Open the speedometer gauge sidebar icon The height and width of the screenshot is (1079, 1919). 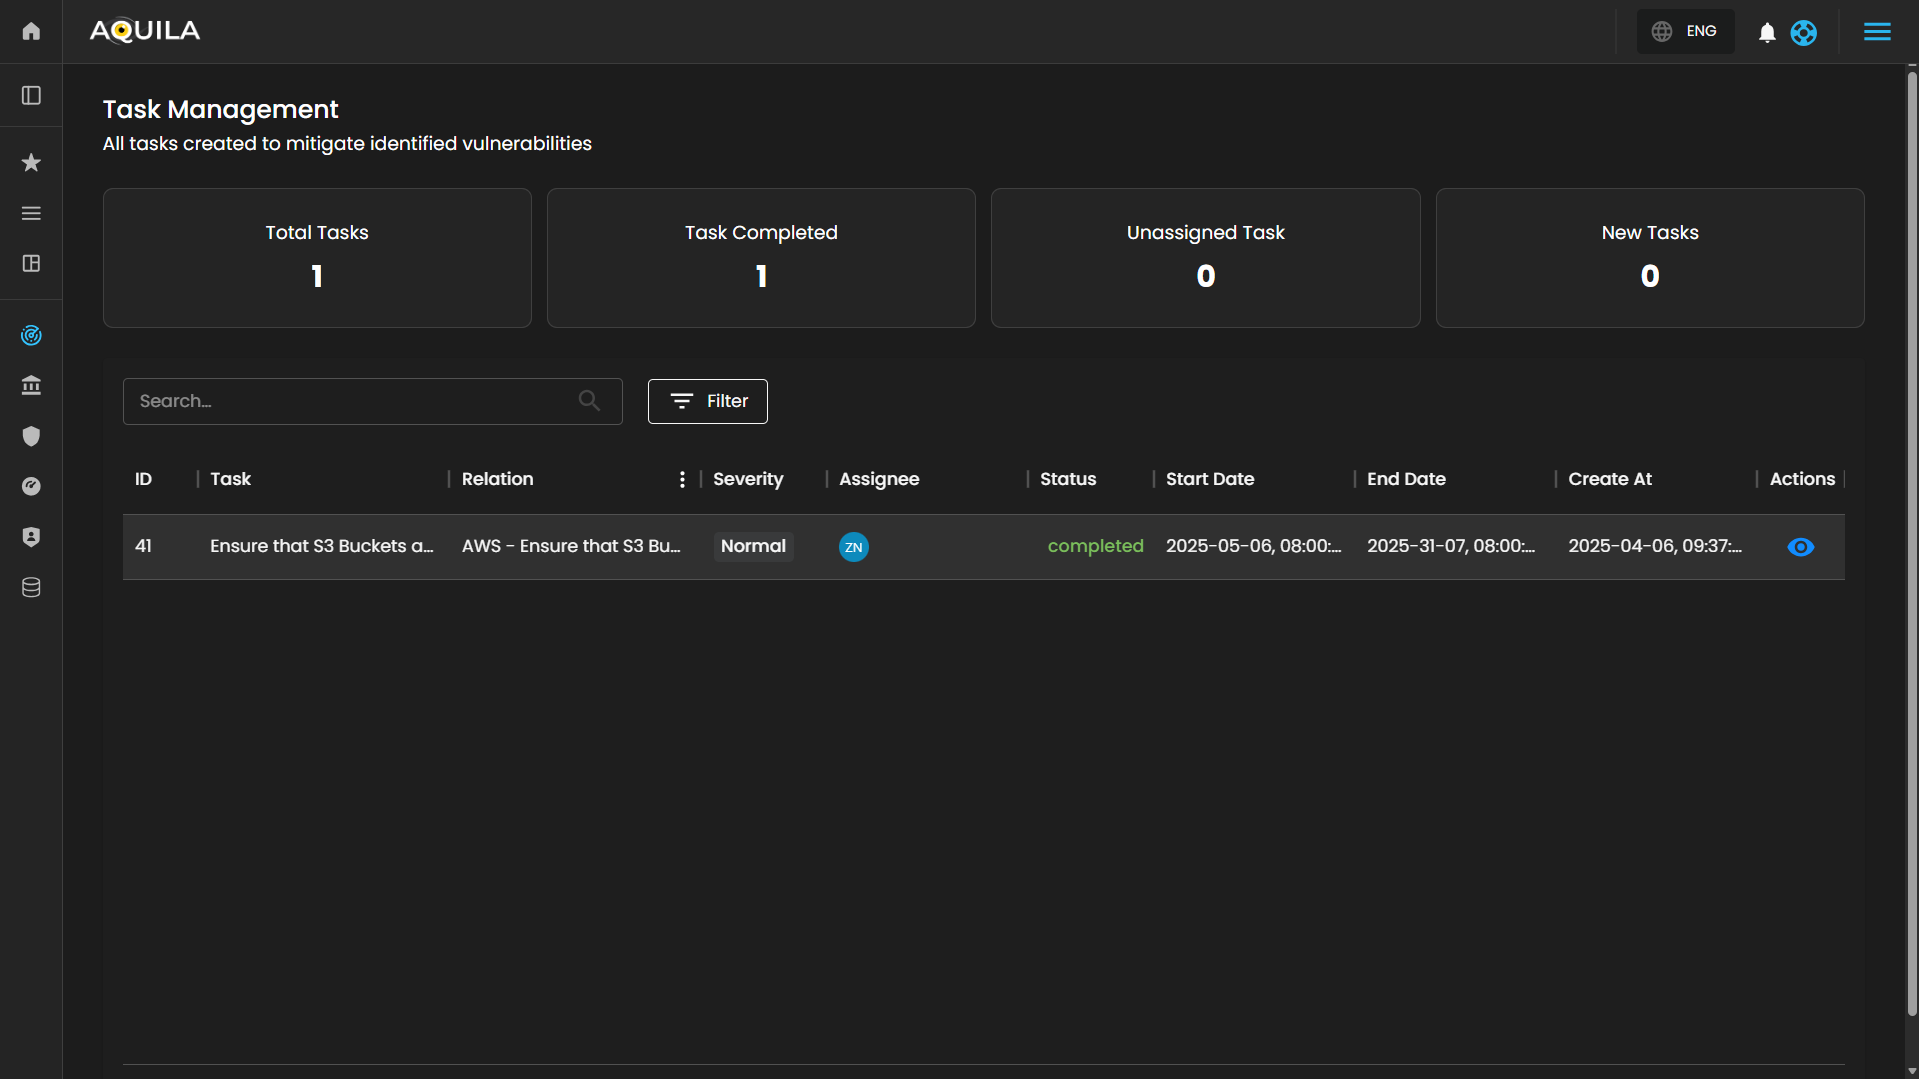pyautogui.click(x=31, y=486)
